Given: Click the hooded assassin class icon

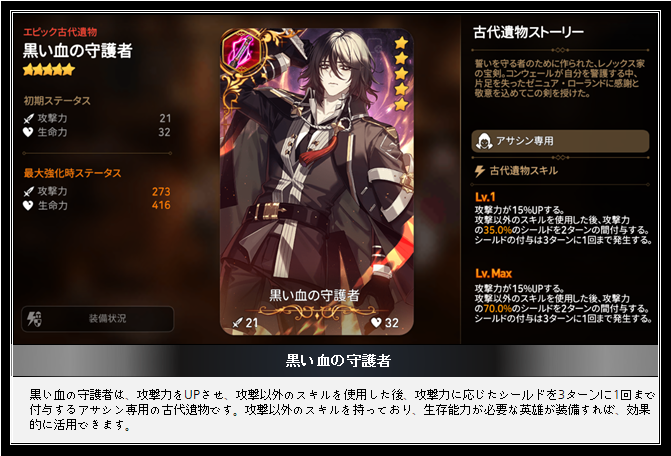Looking at the screenshot, I should point(484,141).
